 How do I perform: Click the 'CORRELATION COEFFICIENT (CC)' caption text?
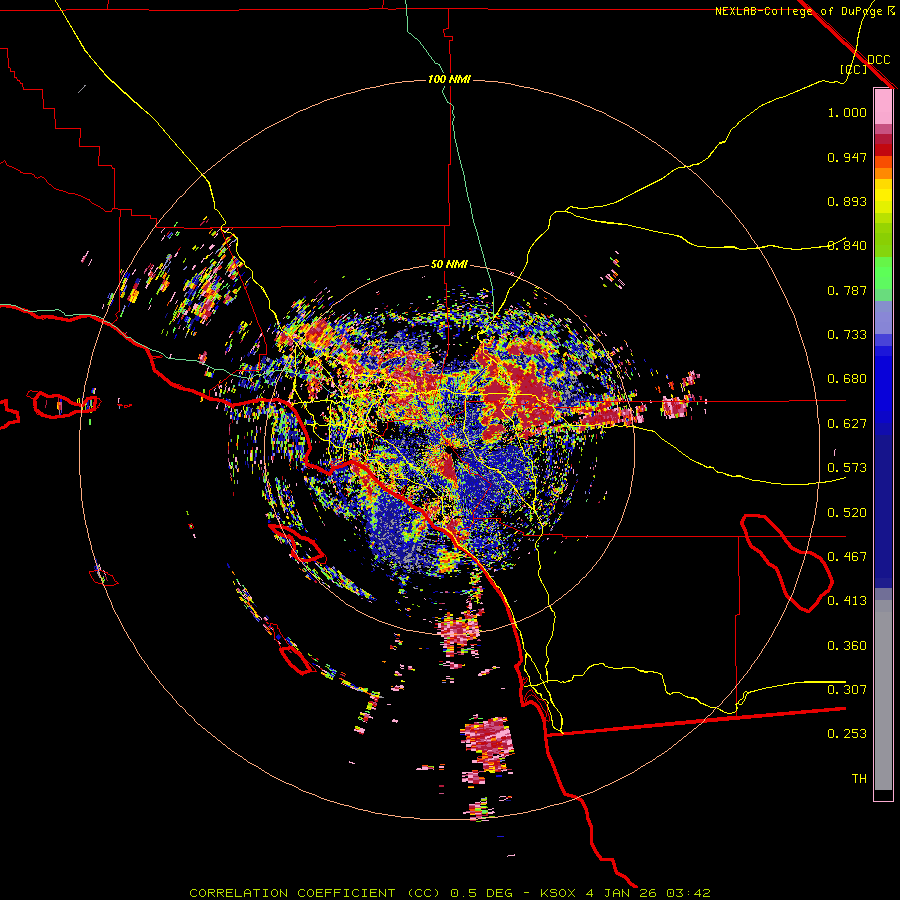tap(315, 893)
